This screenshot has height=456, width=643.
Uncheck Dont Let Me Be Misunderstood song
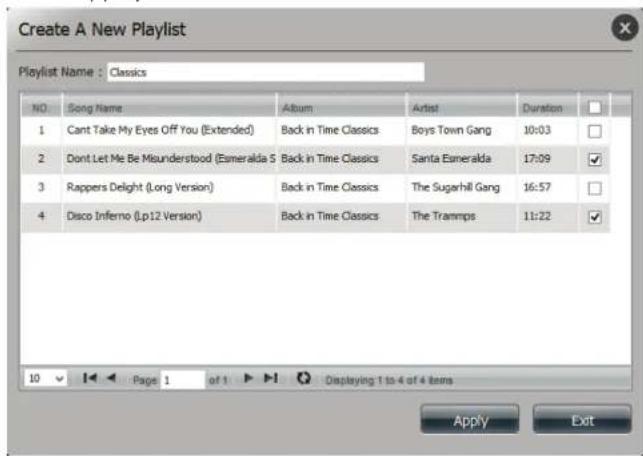point(595,160)
